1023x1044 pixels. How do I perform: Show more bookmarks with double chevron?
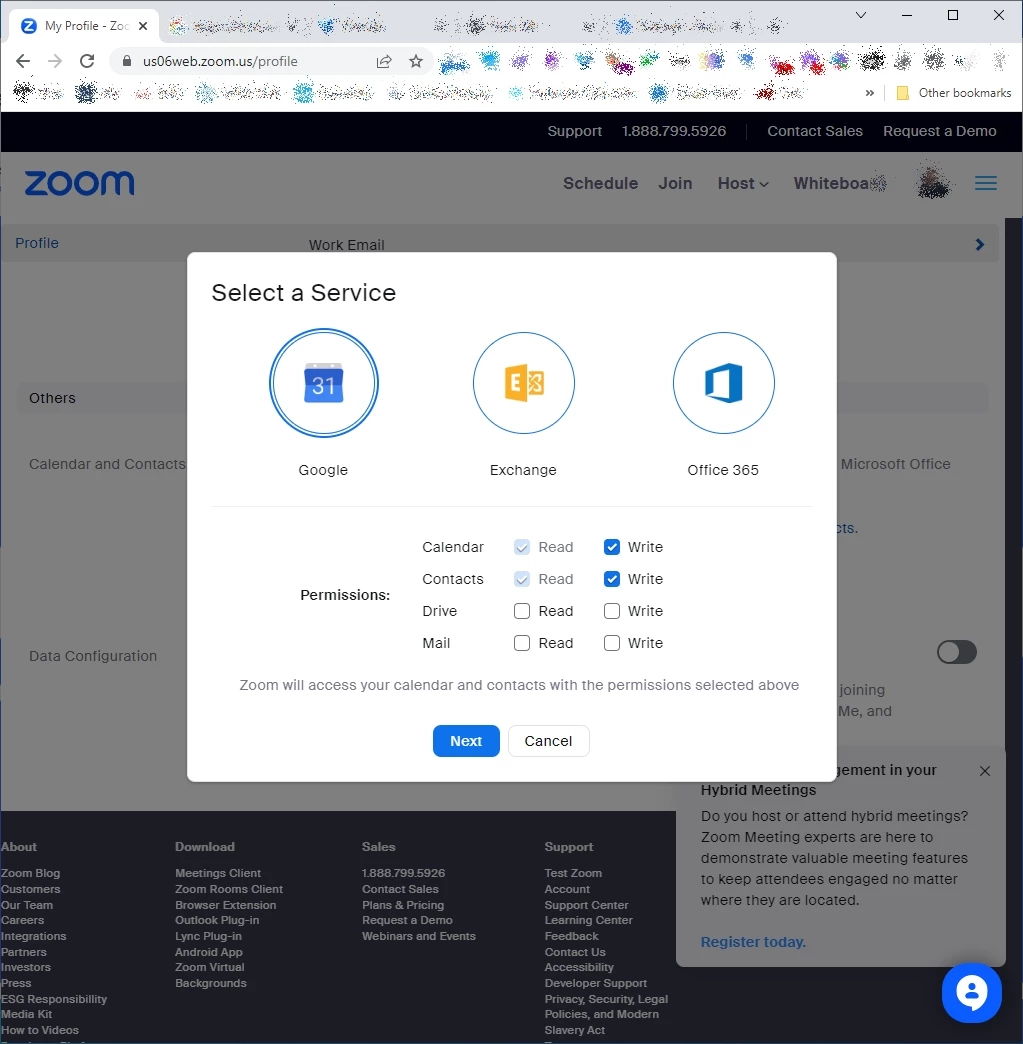(x=869, y=93)
